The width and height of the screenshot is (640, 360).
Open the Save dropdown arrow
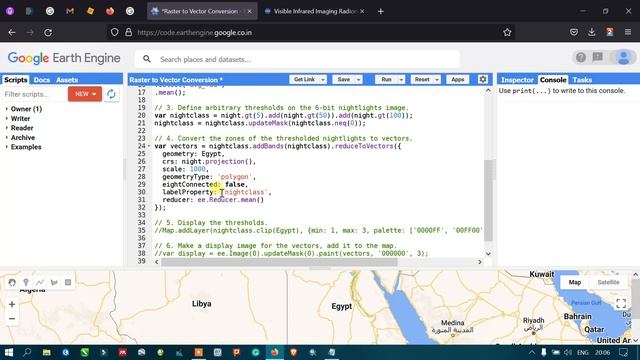(358, 80)
